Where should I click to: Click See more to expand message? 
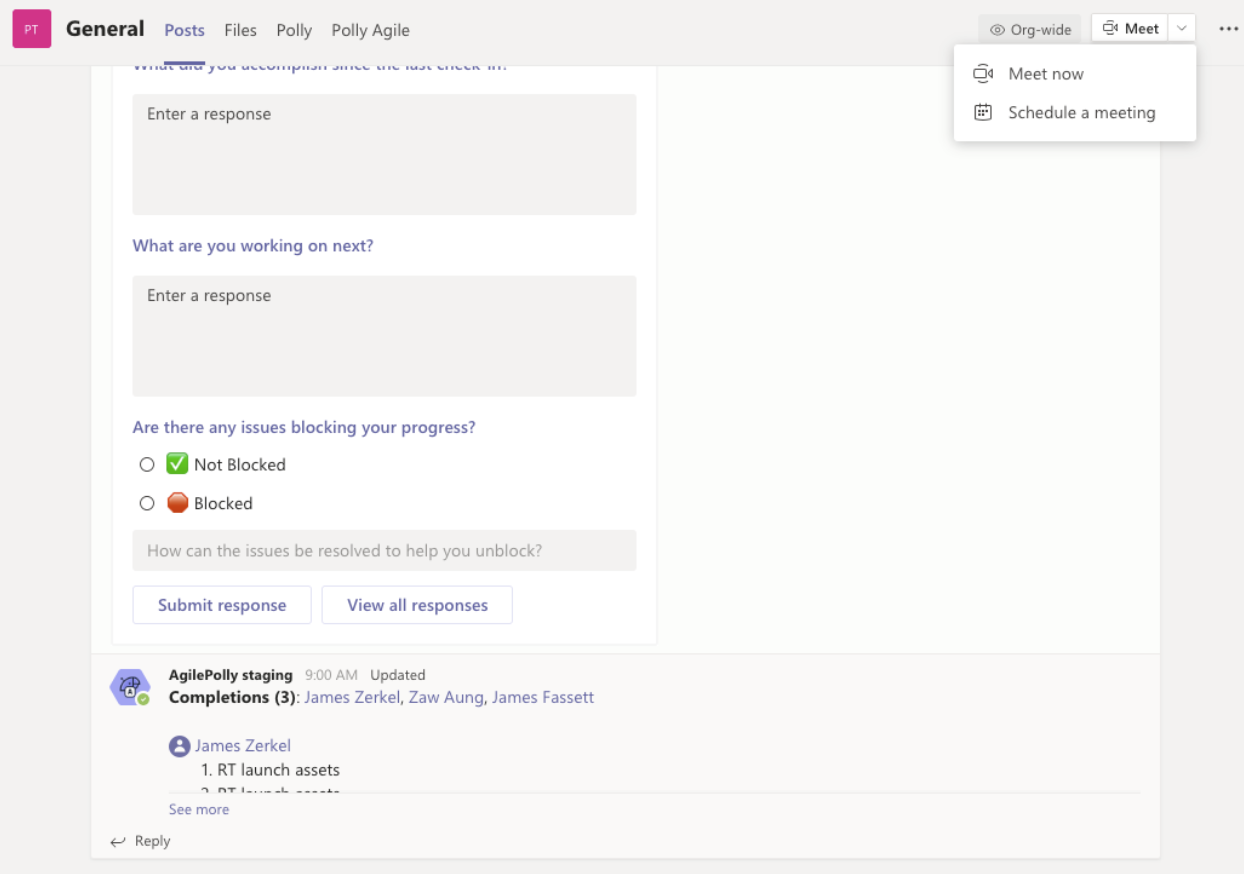[x=199, y=810]
